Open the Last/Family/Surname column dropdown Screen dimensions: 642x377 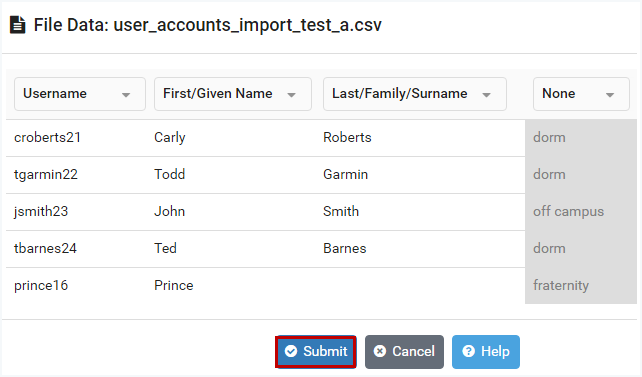pyautogui.click(x=415, y=94)
